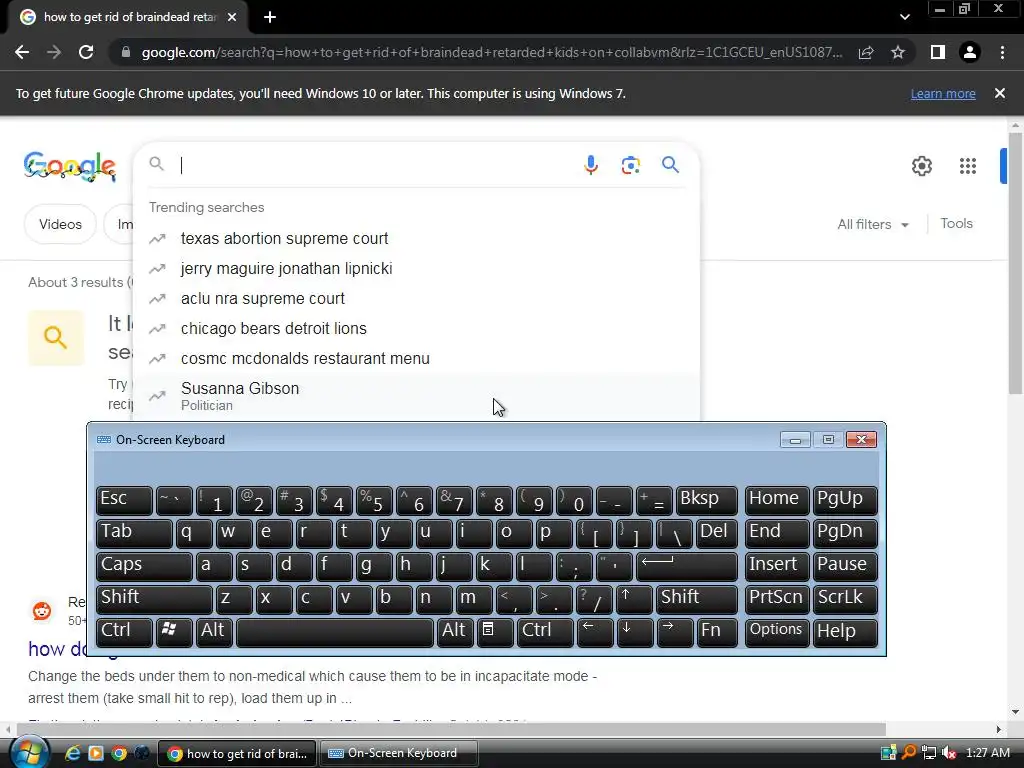The width and height of the screenshot is (1024, 768).
Task: Click the Esc key on keyboard
Action: click(124, 500)
